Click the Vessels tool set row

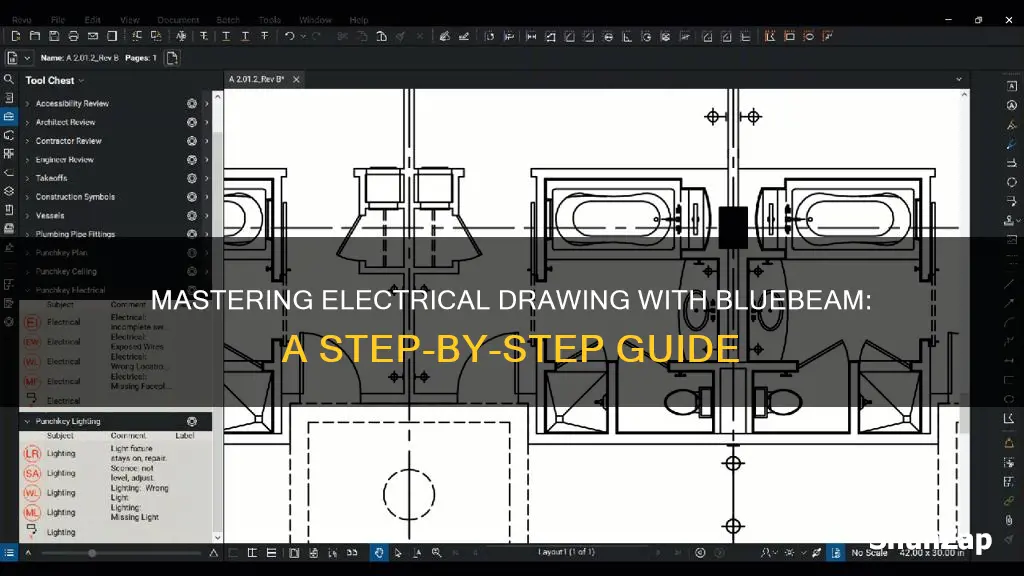pyautogui.click(x=116, y=216)
